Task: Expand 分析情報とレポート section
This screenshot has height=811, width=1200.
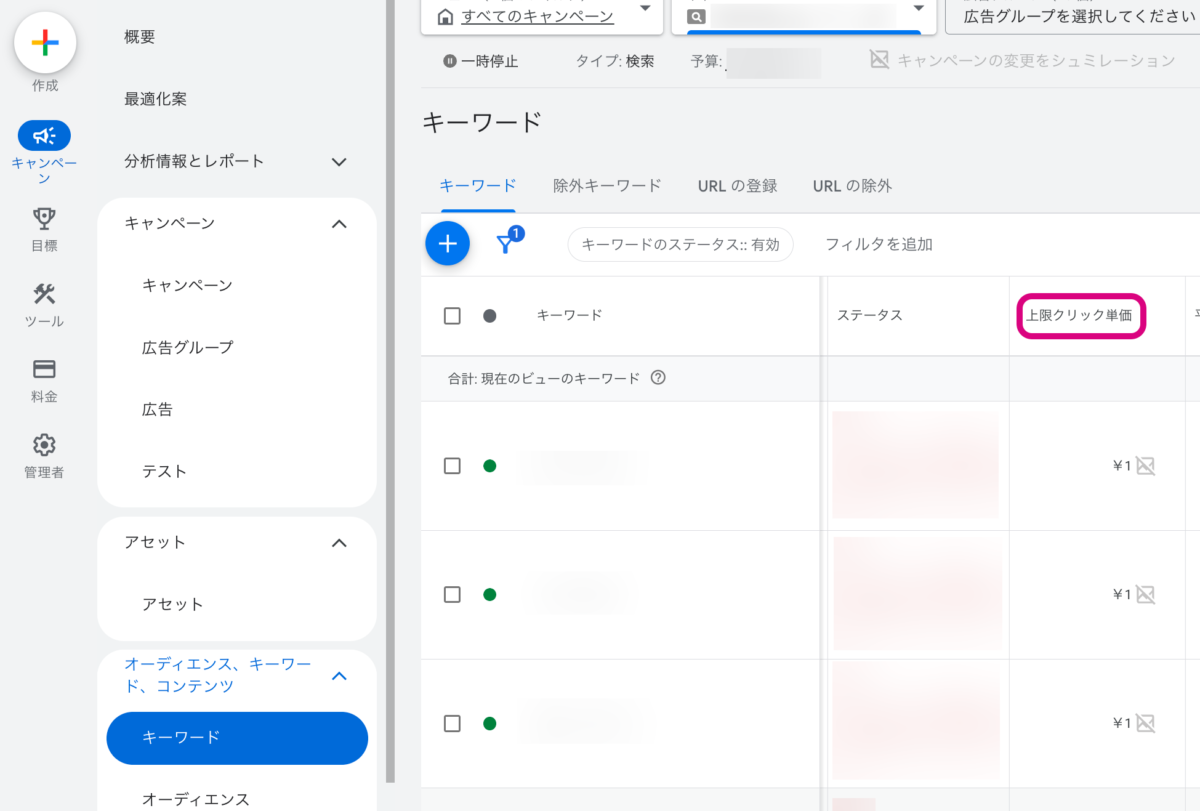Action: tap(339, 162)
